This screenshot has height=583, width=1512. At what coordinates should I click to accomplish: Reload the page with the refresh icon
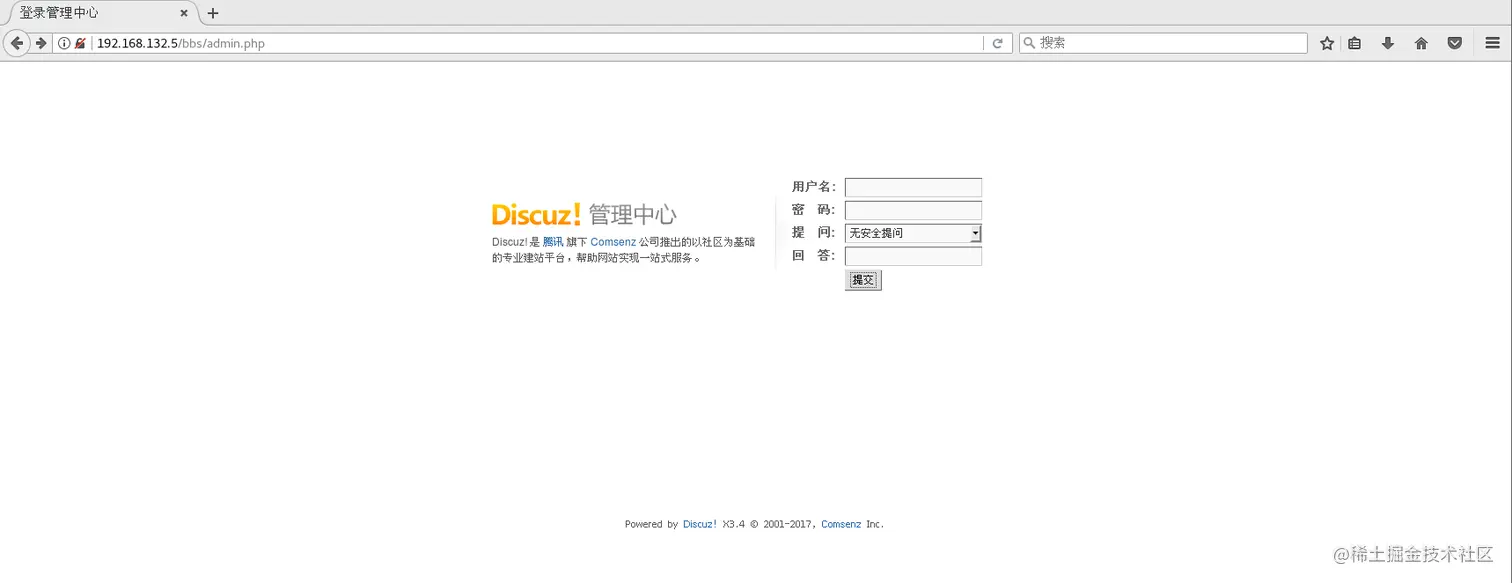[x=997, y=44]
